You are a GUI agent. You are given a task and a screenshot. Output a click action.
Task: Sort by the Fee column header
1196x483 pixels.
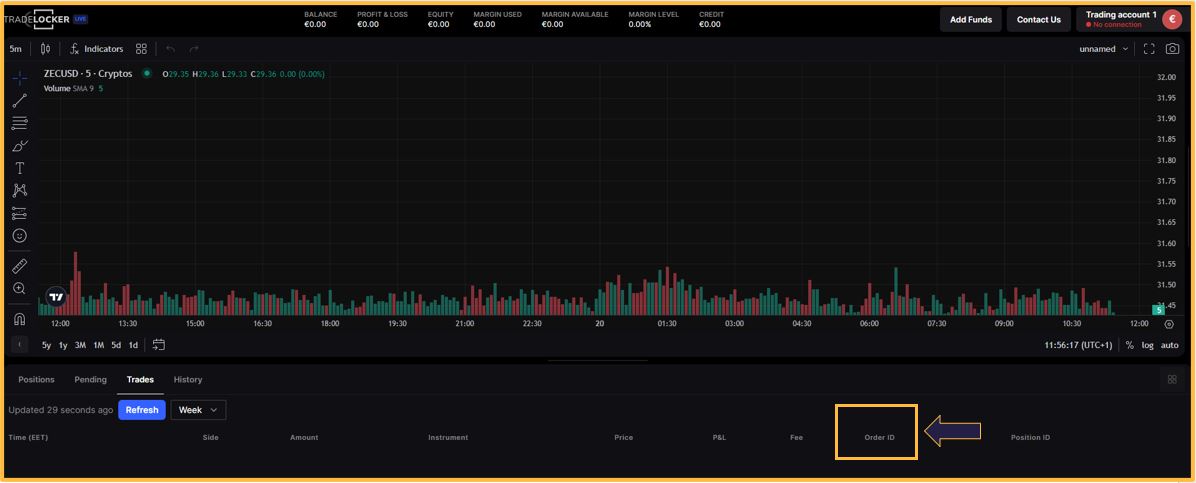[x=796, y=437]
